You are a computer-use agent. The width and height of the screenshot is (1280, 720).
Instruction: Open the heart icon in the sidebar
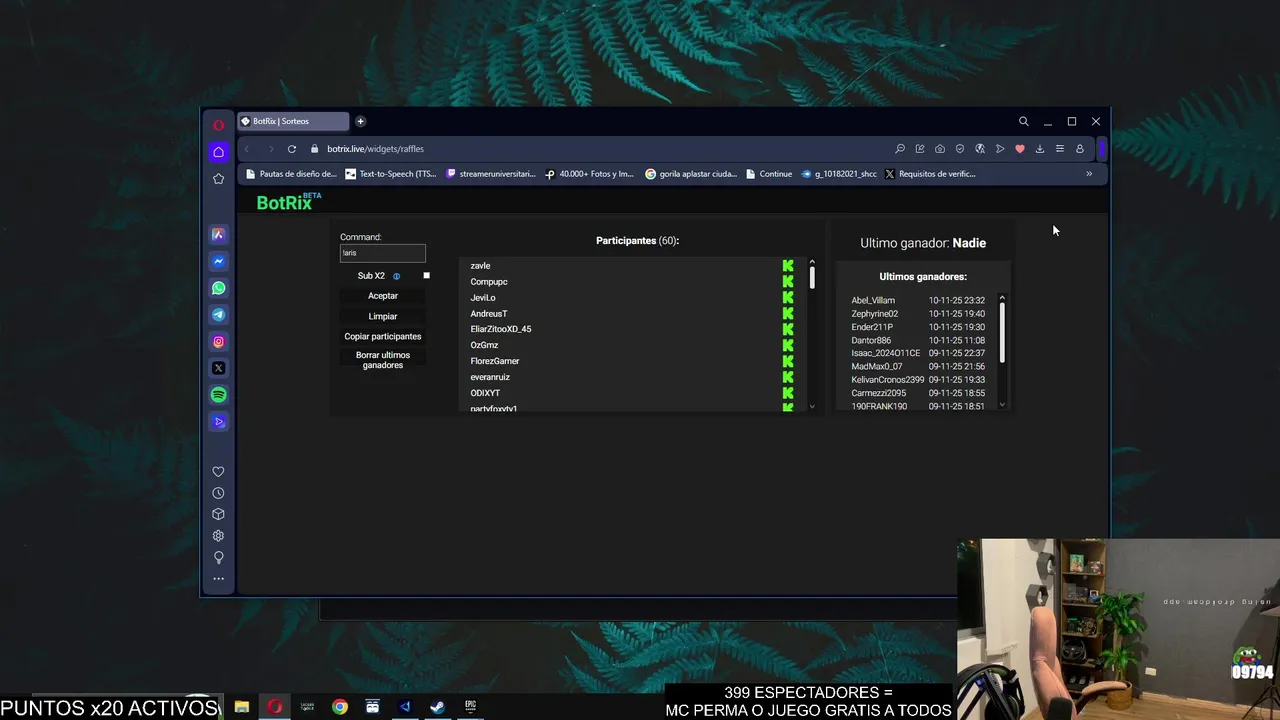pos(218,472)
